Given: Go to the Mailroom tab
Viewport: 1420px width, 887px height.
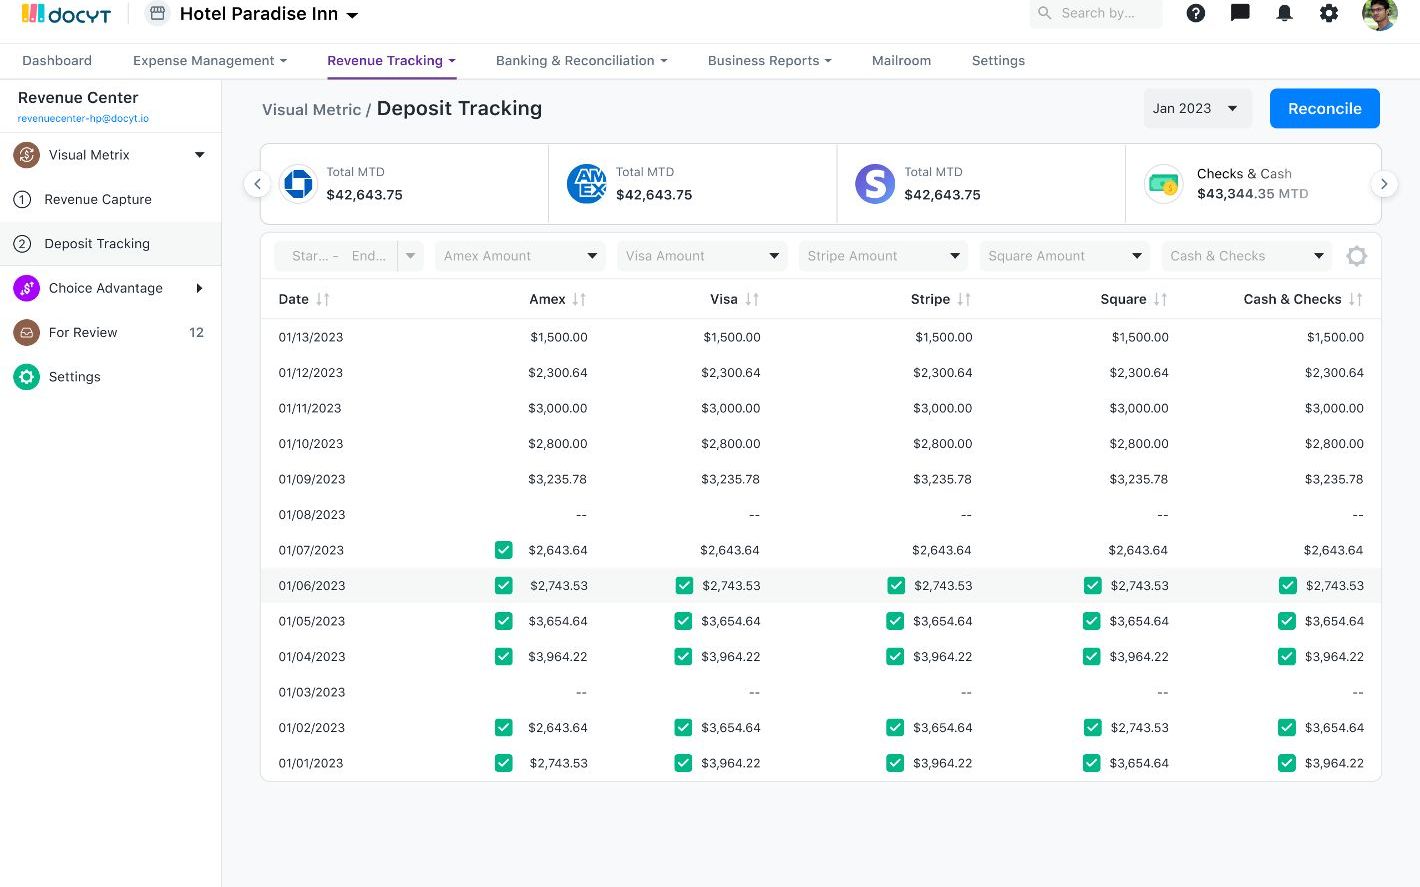Looking at the screenshot, I should (901, 61).
